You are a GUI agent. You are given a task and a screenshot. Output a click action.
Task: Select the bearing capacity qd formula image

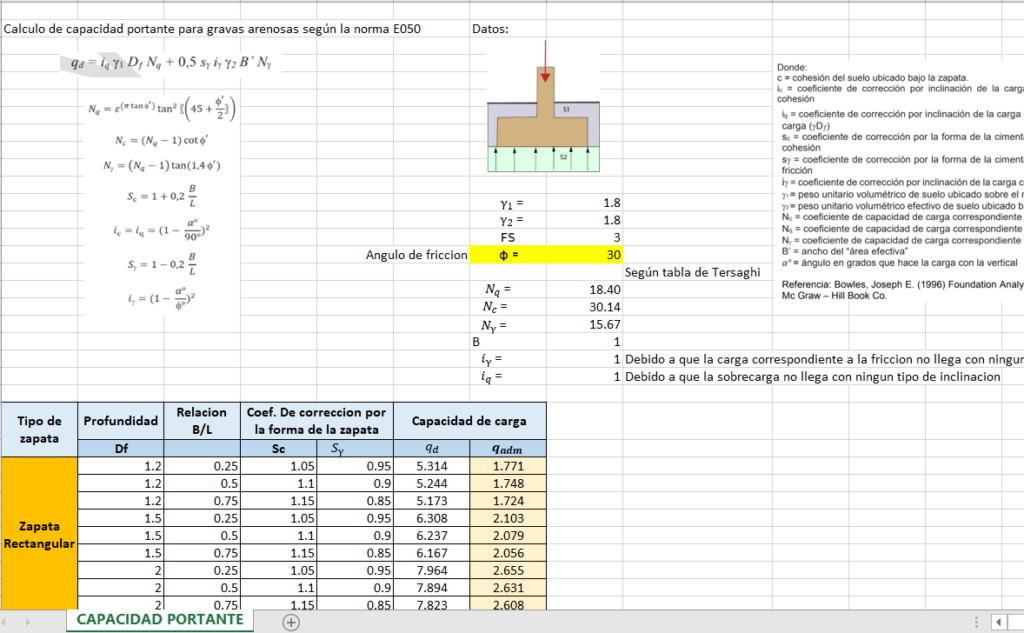166,63
